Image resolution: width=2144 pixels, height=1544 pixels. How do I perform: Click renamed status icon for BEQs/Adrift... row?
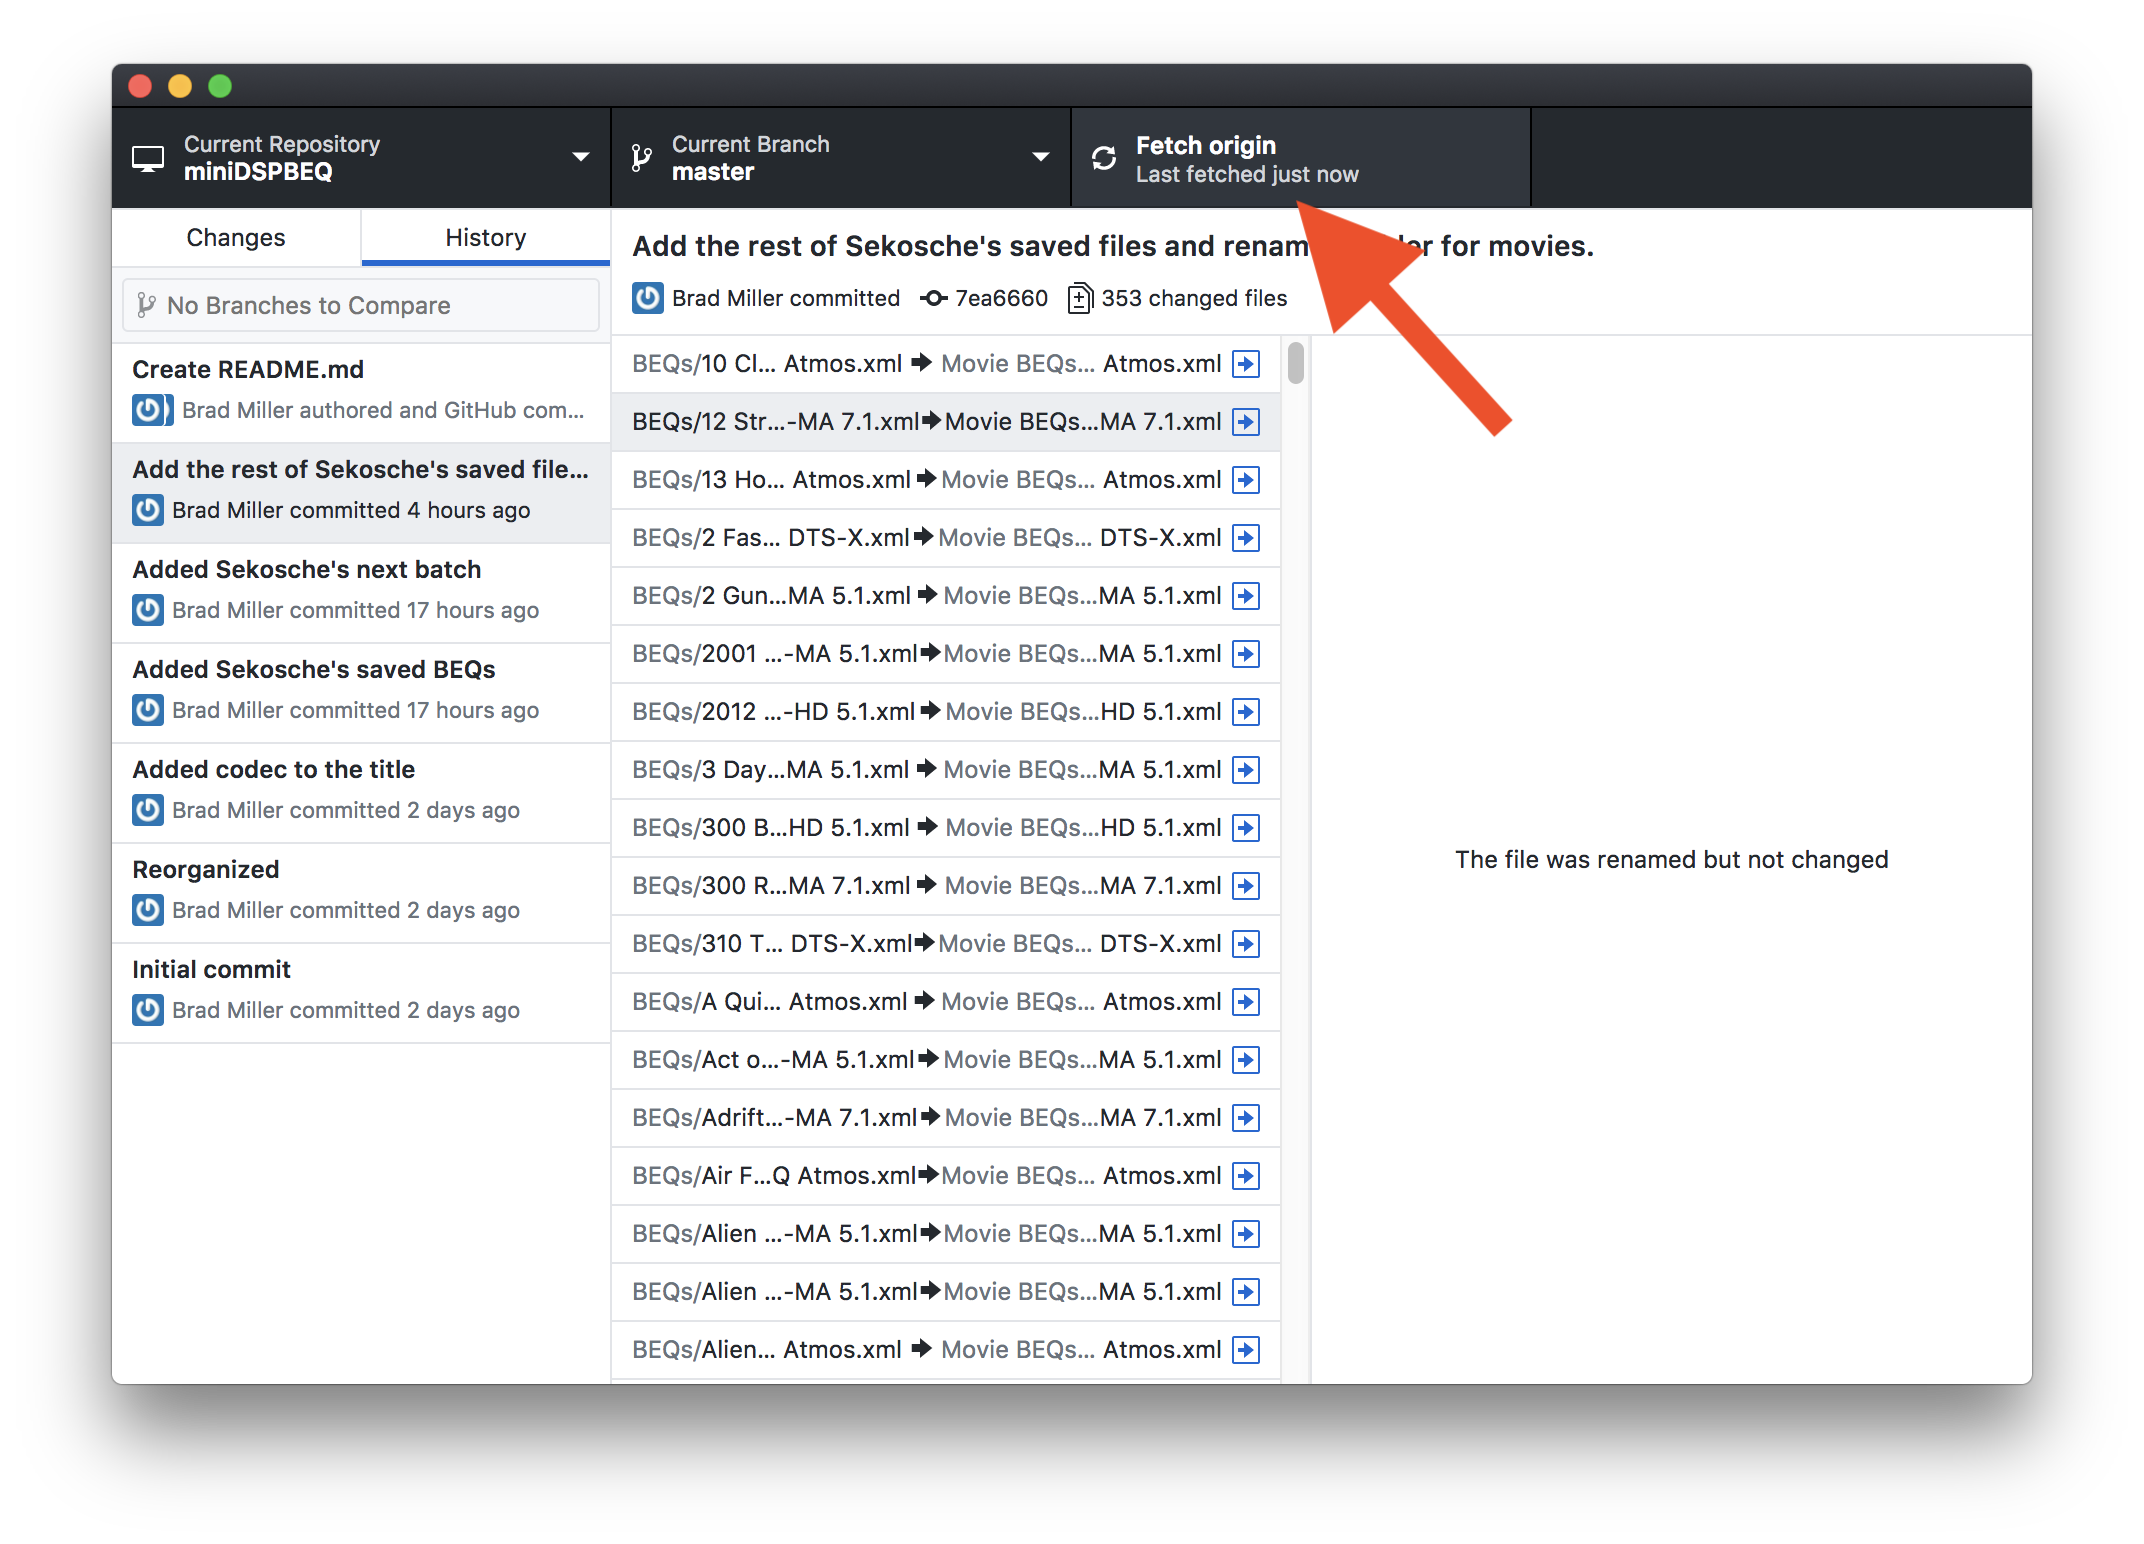coord(1246,1118)
